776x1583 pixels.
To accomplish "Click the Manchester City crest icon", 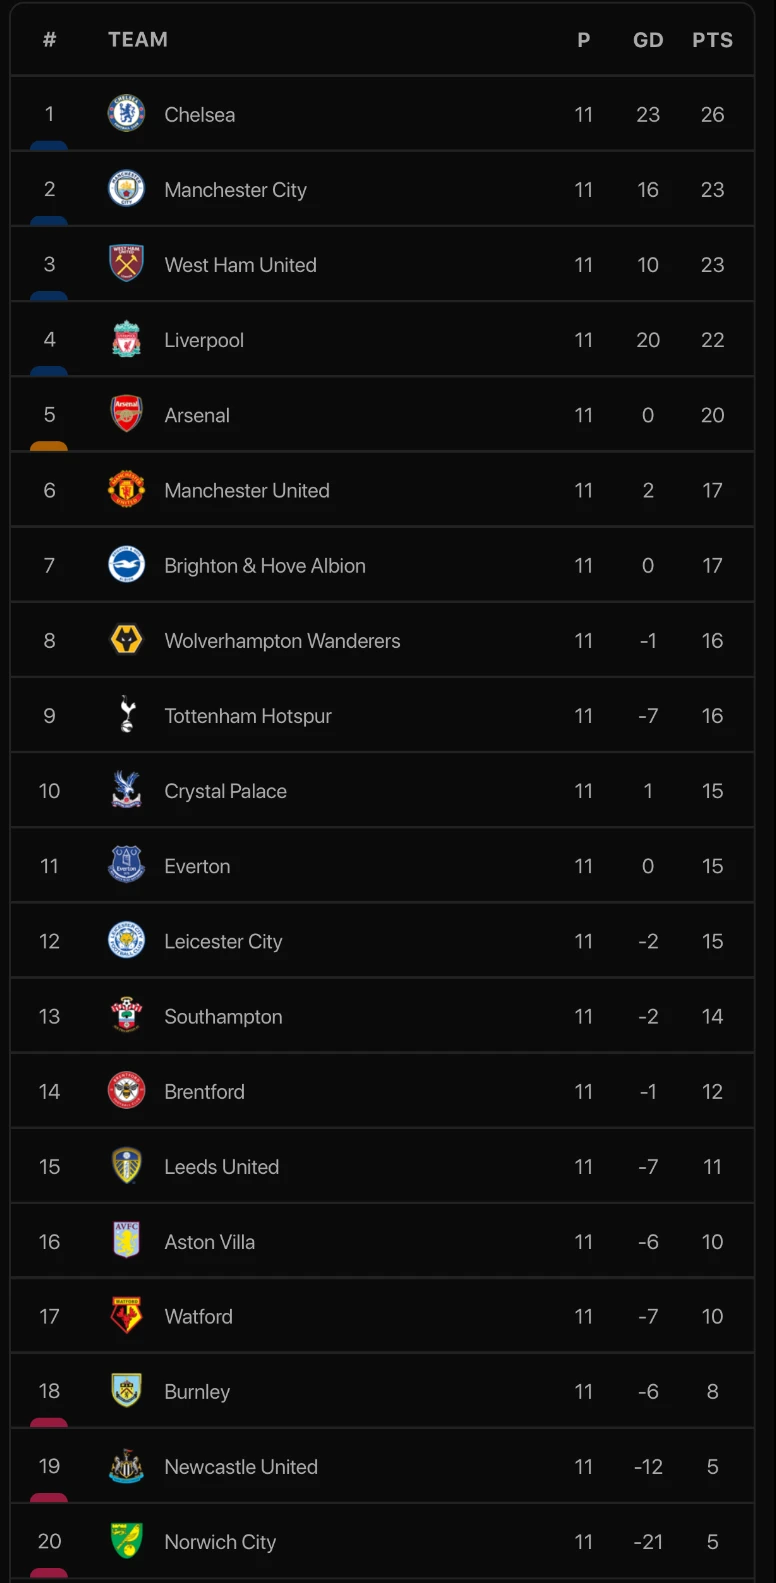I will [126, 189].
